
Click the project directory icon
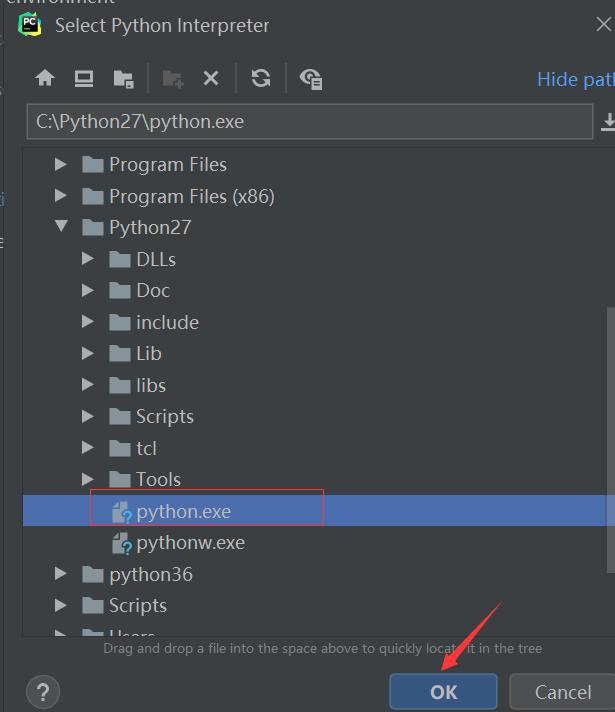[123, 79]
